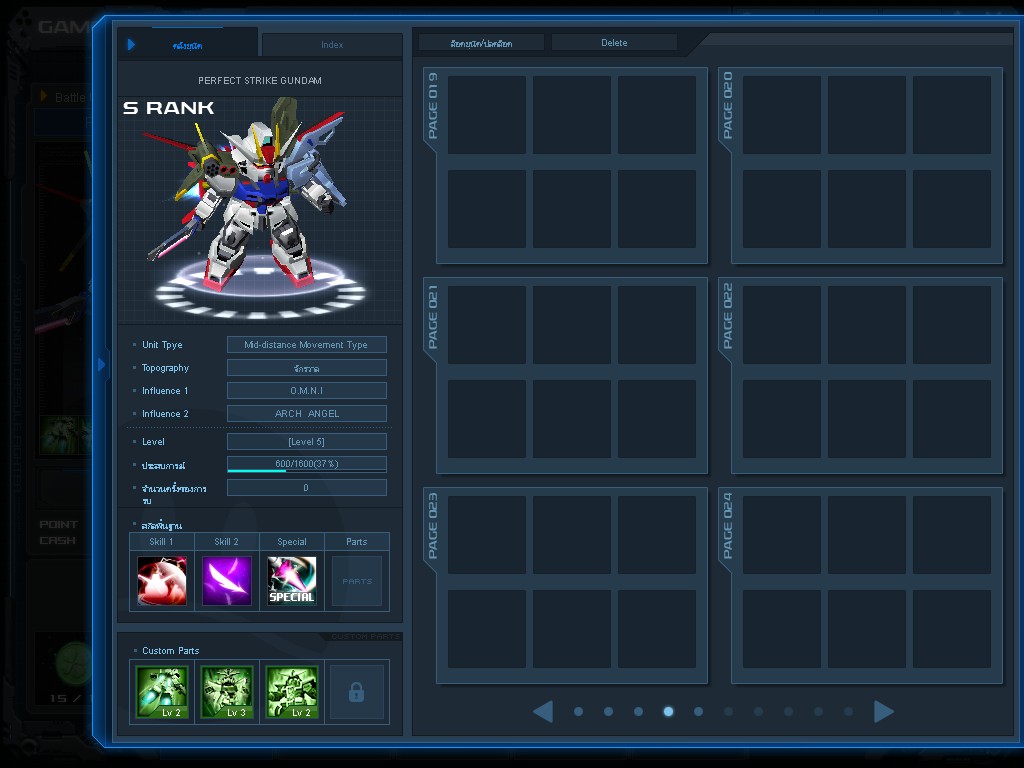Jump to the fifth pagination dot
Viewport: 1024px width, 768px height.
point(698,712)
